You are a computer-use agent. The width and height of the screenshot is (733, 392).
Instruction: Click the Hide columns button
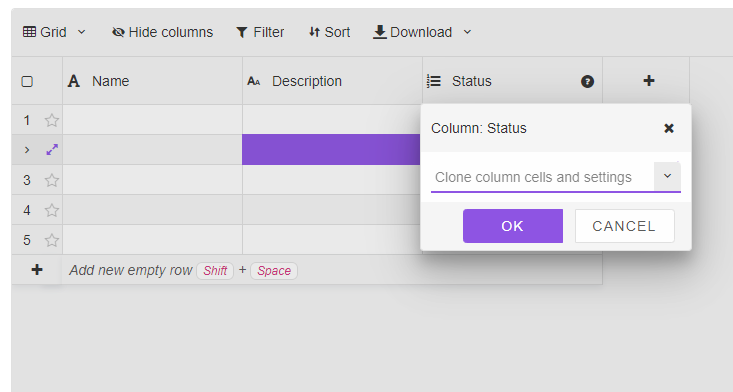point(162,32)
